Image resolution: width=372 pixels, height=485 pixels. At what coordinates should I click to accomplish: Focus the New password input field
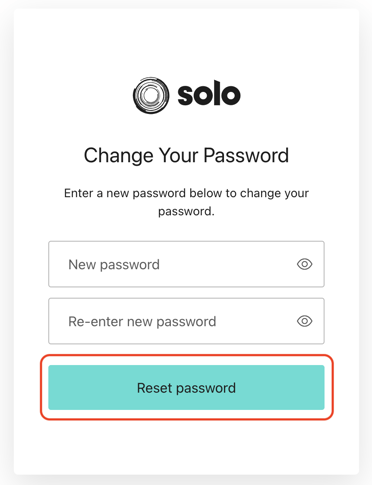tap(186, 264)
